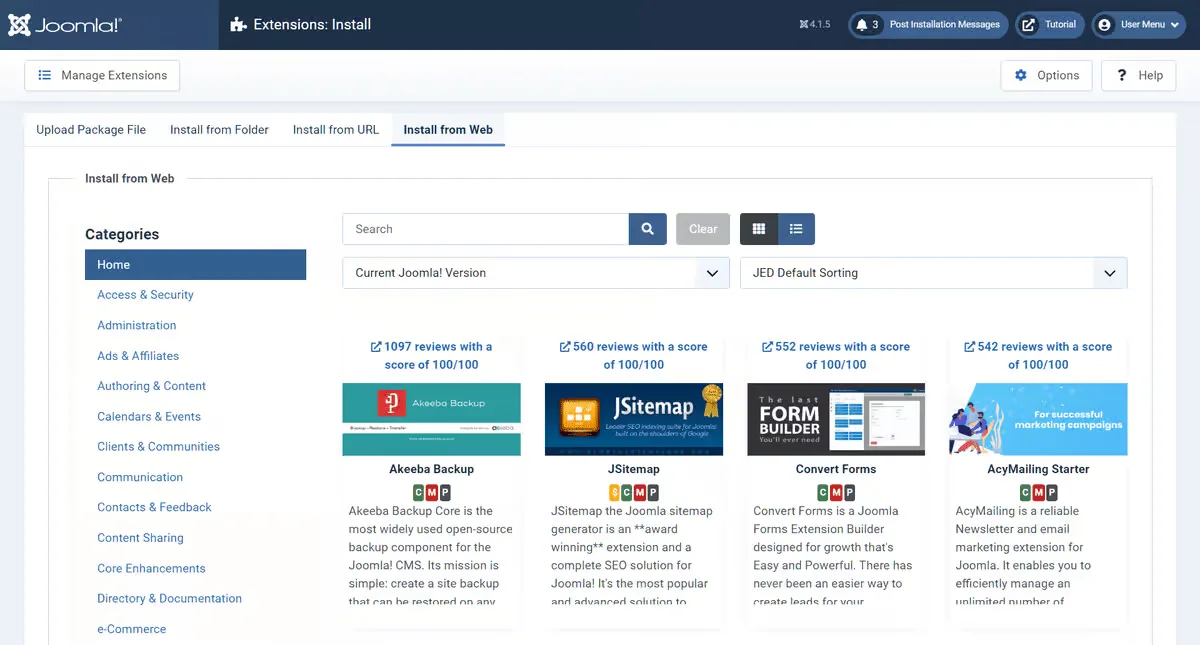Click the Akeeba Backup thumbnail image
The width and height of the screenshot is (1200, 645).
431,419
